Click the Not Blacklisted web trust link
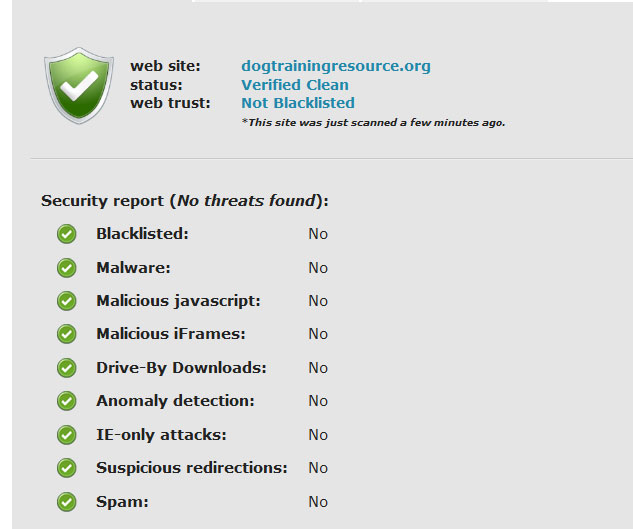The height and width of the screenshot is (529, 633). click(298, 103)
